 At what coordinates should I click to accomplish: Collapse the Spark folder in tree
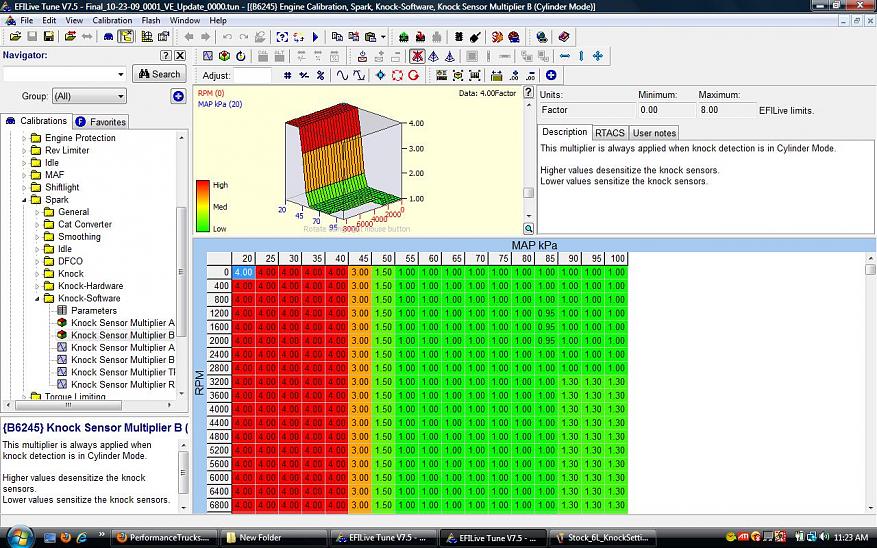(x=23, y=200)
